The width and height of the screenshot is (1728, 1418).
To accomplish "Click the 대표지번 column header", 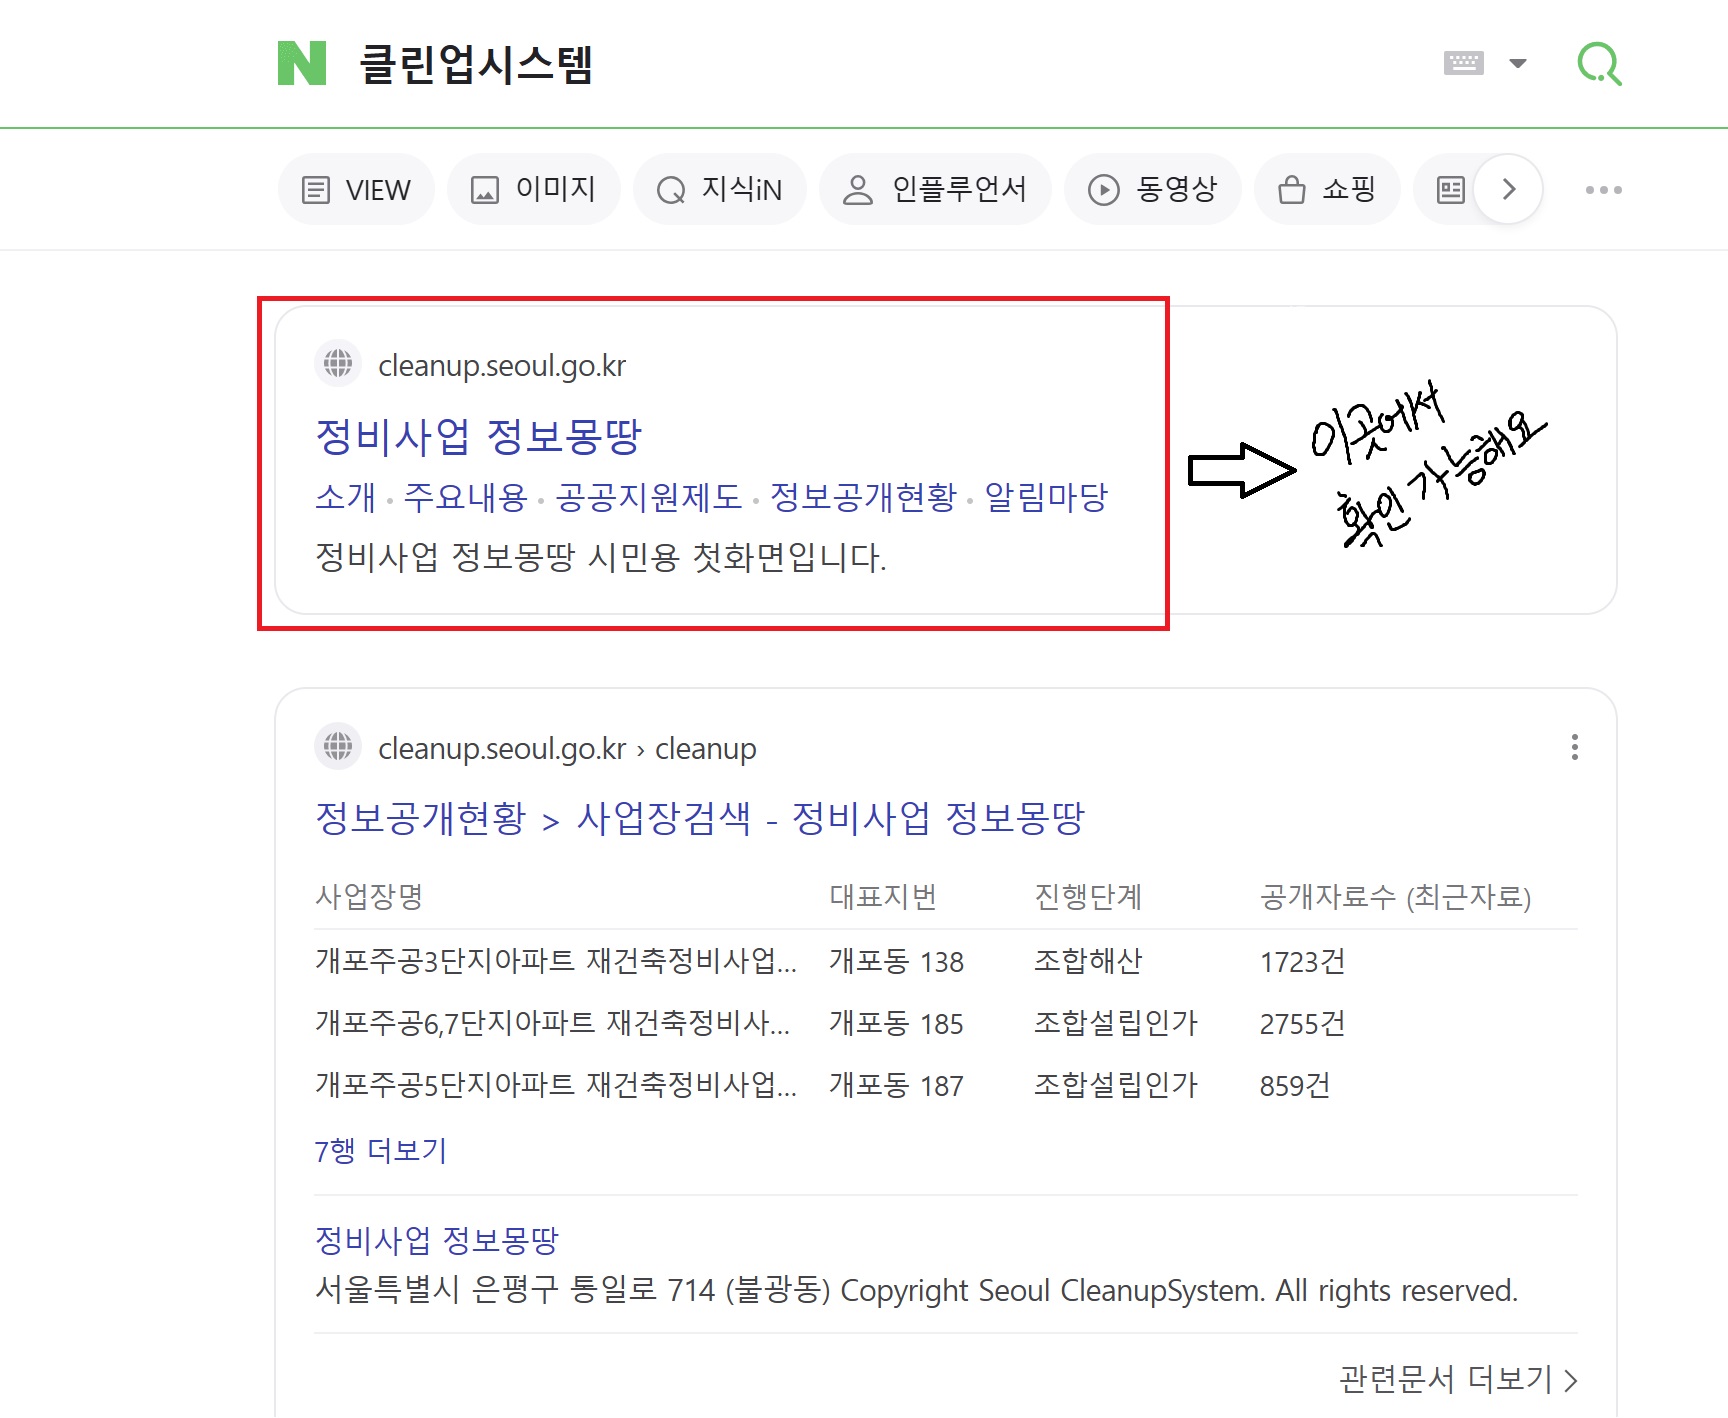I will click(x=883, y=896).
